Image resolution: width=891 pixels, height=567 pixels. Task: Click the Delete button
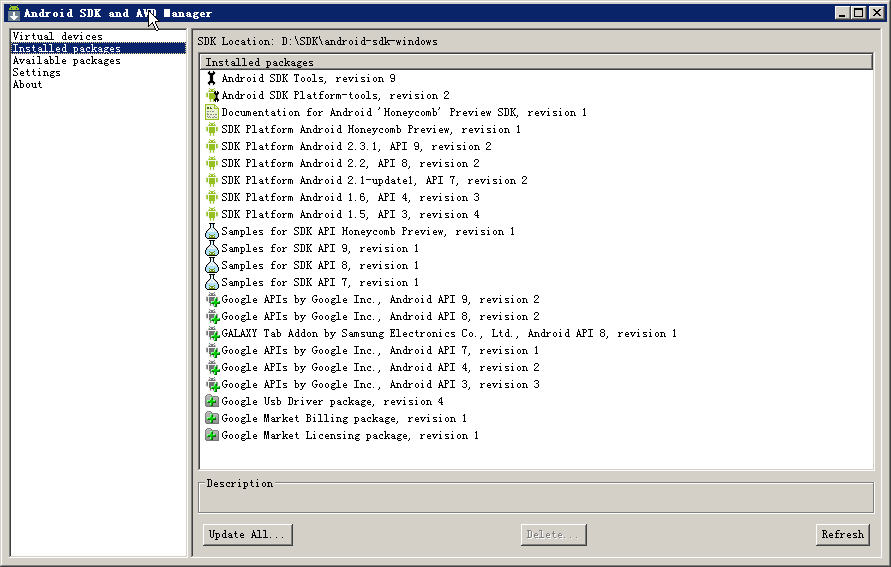coord(553,534)
